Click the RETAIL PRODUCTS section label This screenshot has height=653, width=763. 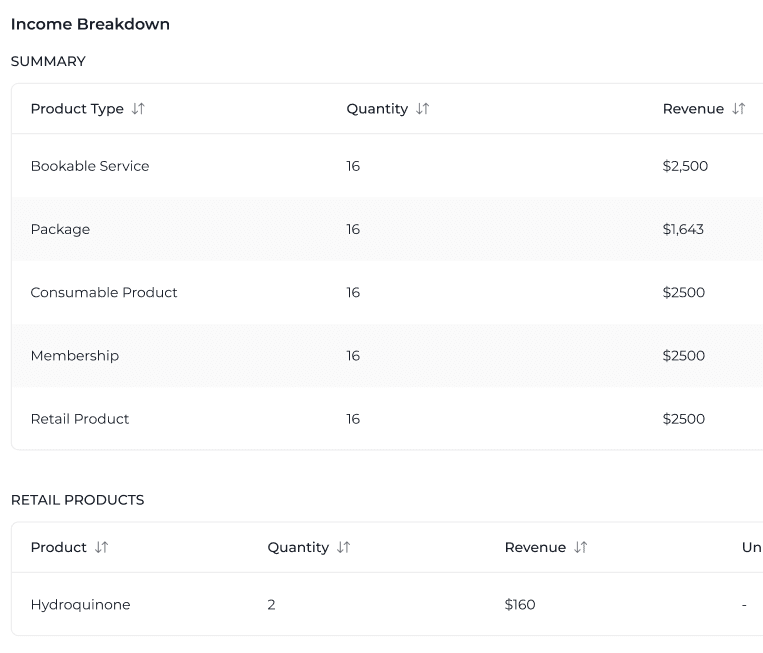[77, 500]
